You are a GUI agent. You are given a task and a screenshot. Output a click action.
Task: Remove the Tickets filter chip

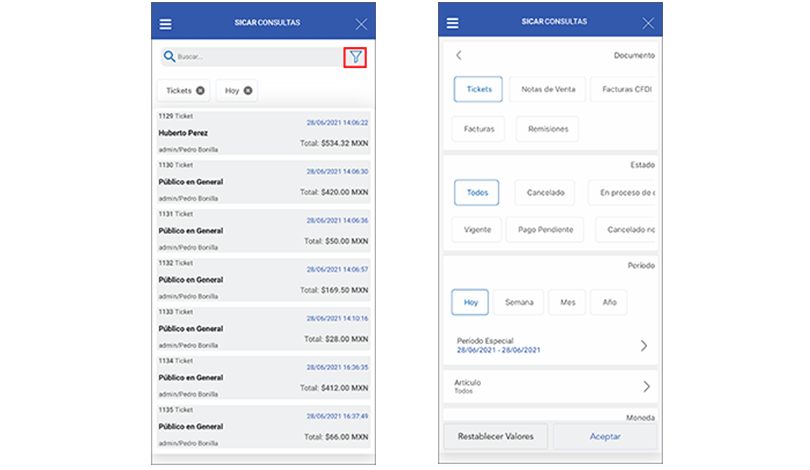point(201,91)
